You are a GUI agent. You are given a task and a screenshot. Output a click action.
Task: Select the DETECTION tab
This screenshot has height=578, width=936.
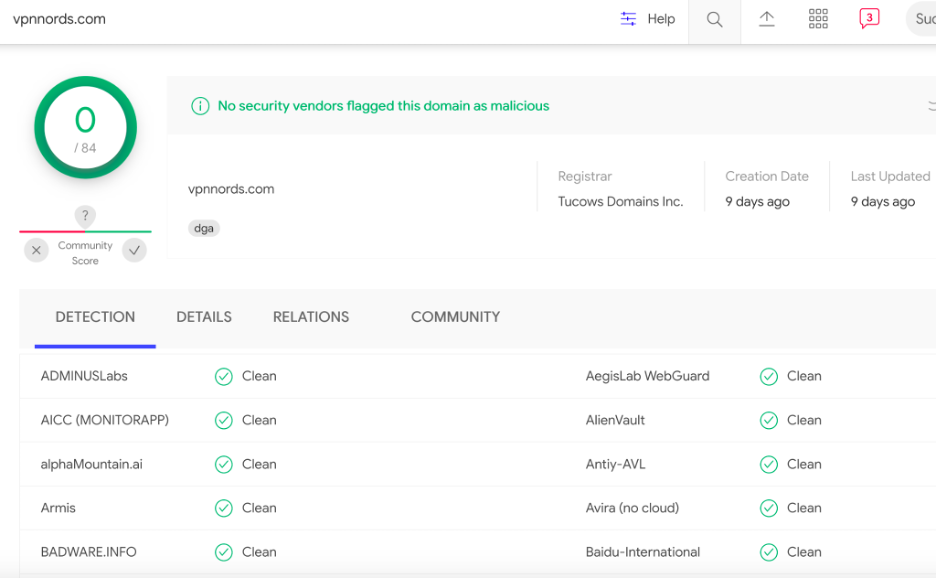tap(95, 317)
